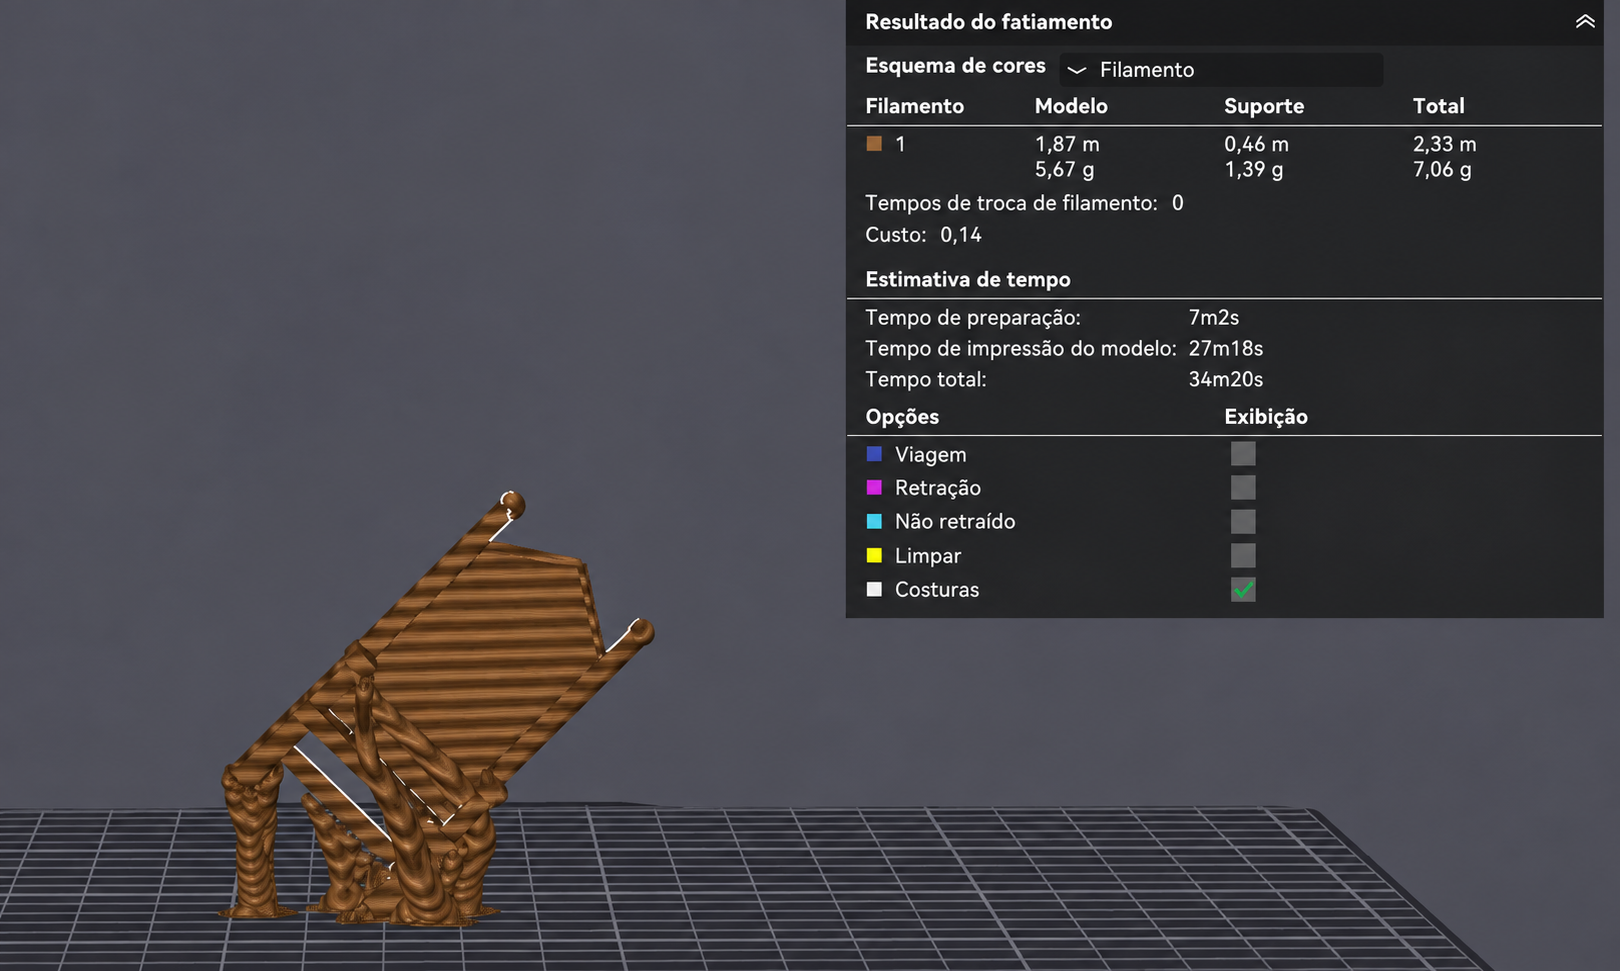
Task: Click the Modelo column header
Action: (1071, 106)
